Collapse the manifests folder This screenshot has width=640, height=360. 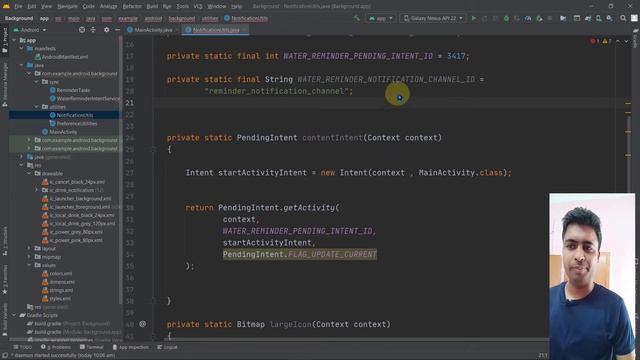pos(22,49)
